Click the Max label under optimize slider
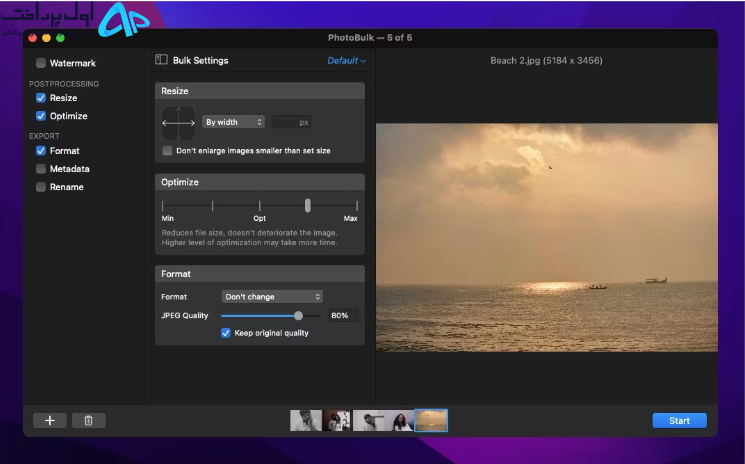Viewport: 745px width, 464px height. coord(350,218)
